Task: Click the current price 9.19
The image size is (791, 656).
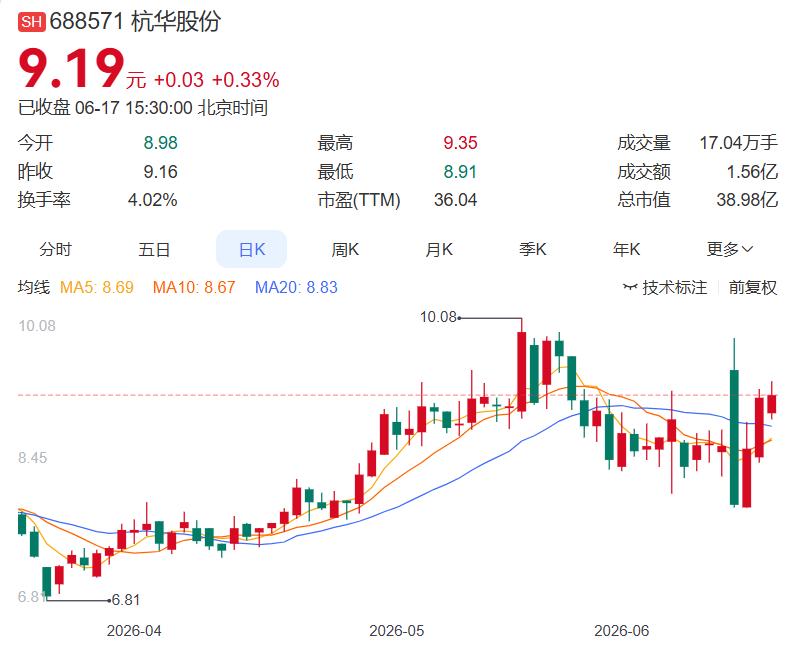Action: tap(71, 69)
